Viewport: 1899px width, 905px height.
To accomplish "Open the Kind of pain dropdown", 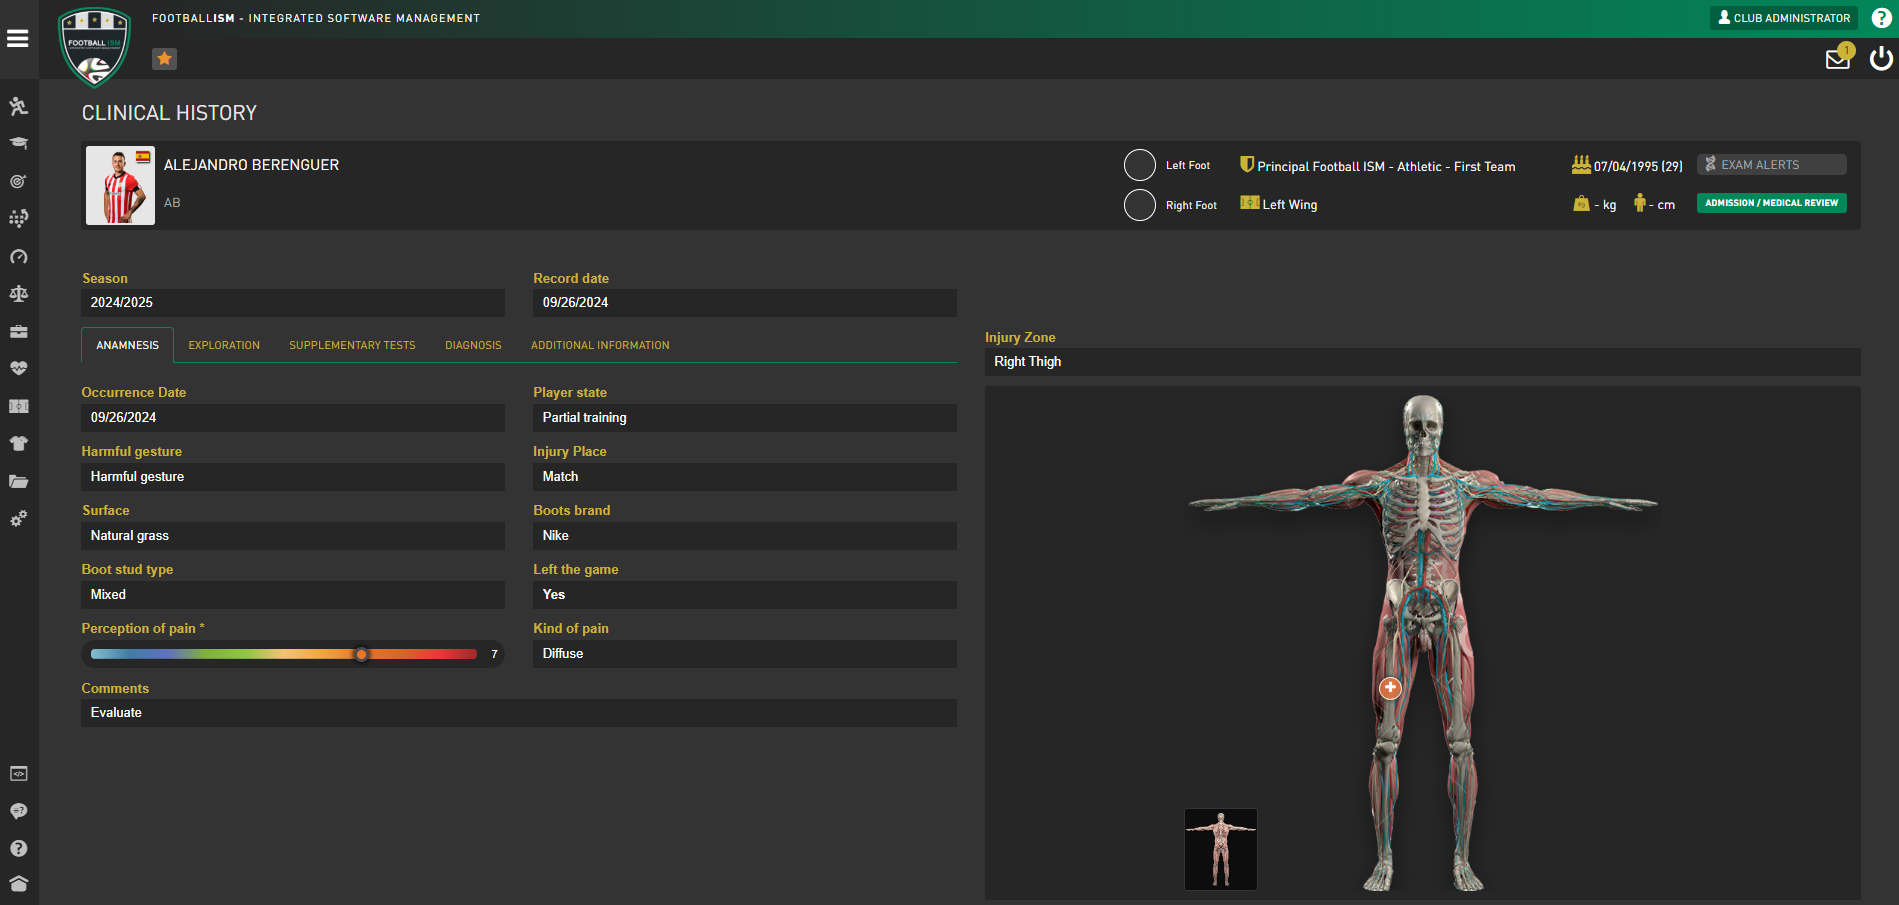I will (745, 654).
